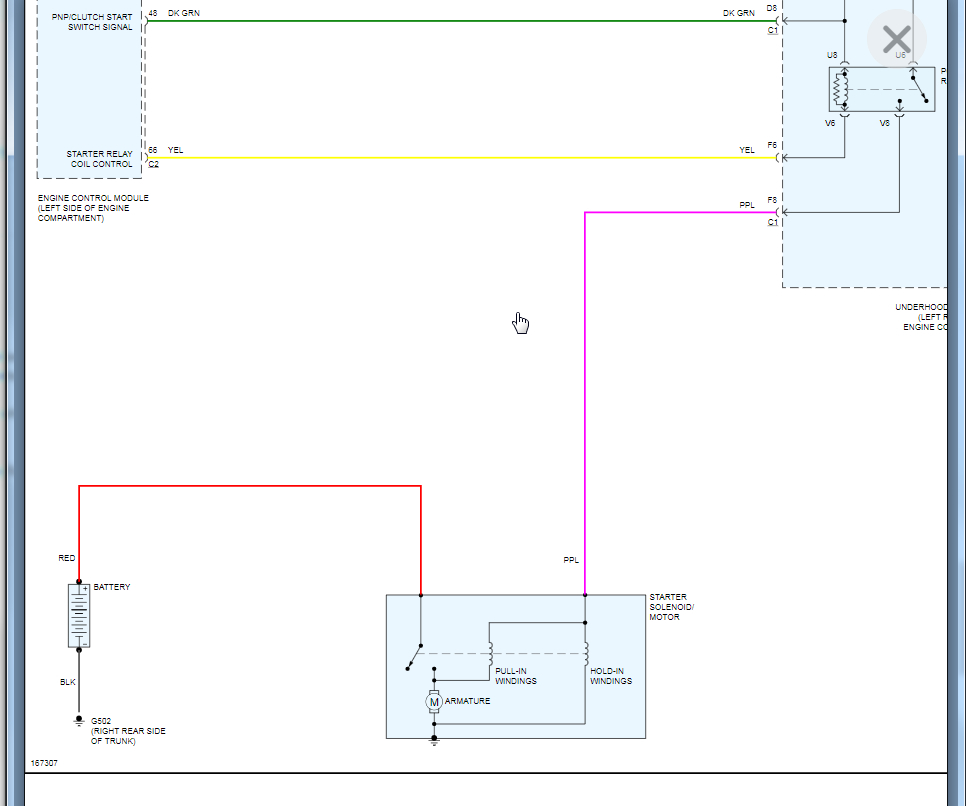
Task: Select the pull-in windings coil symbol
Action: (x=490, y=653)
